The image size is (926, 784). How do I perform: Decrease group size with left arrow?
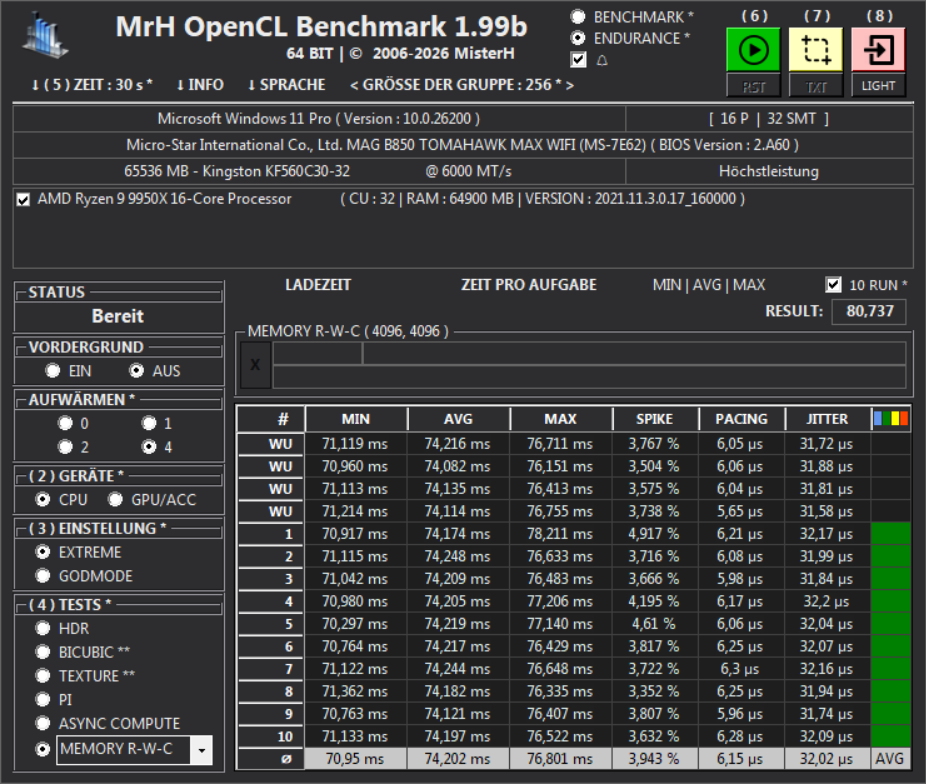point(354,85)
